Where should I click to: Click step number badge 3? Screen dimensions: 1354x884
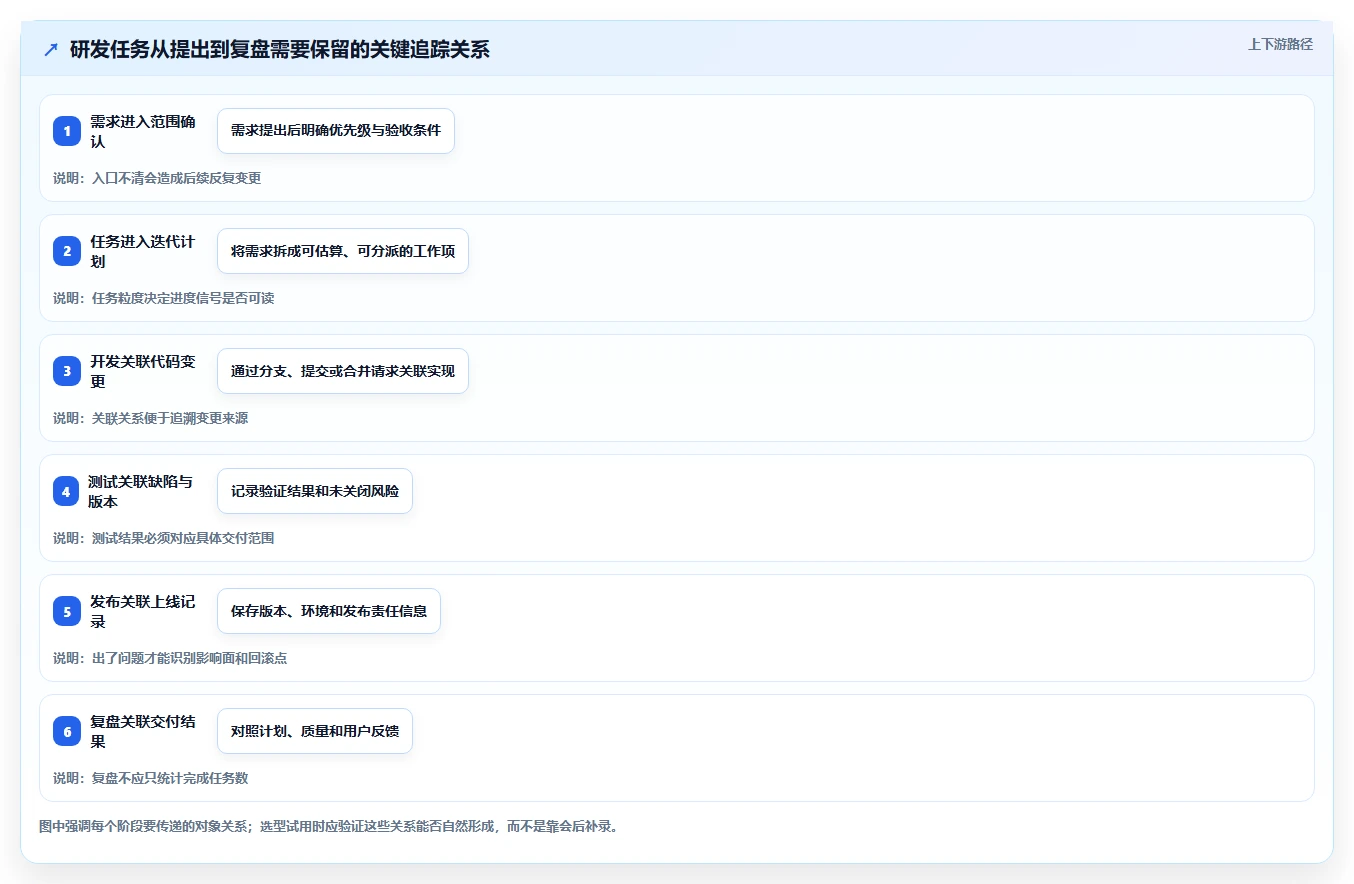pos(67,371)
